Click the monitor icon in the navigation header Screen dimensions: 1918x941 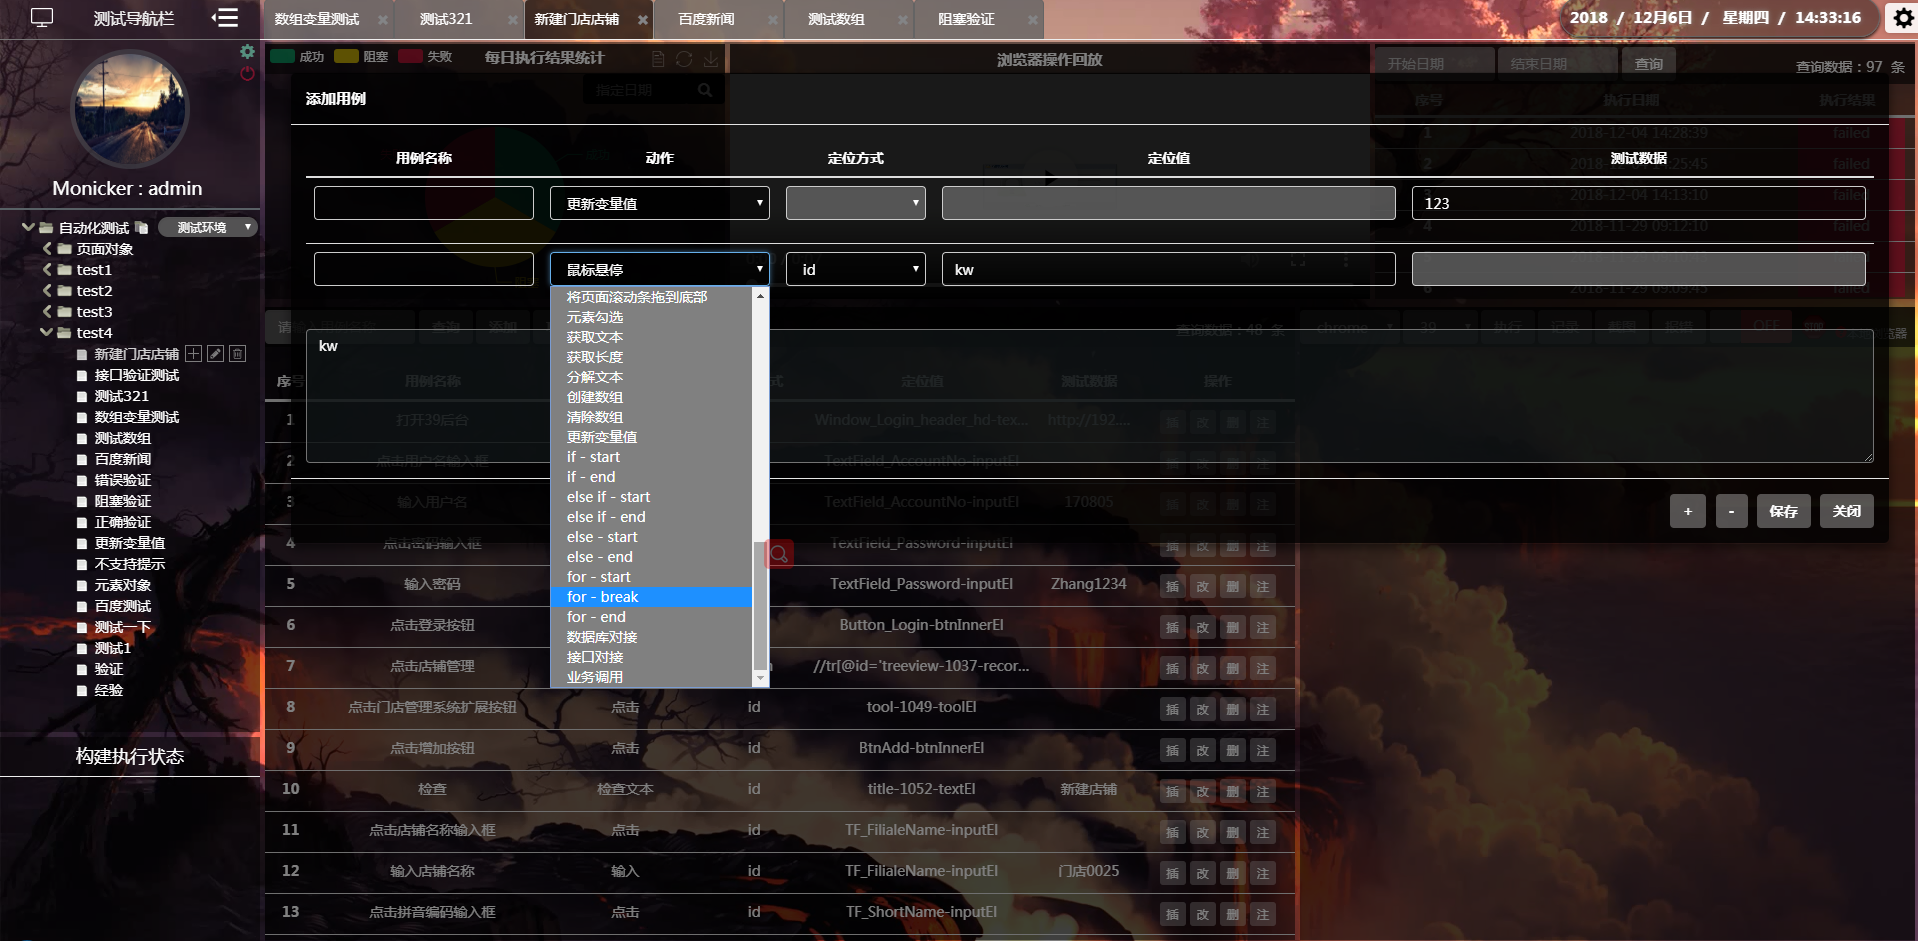pyautogui.click(x=42, y=18)
